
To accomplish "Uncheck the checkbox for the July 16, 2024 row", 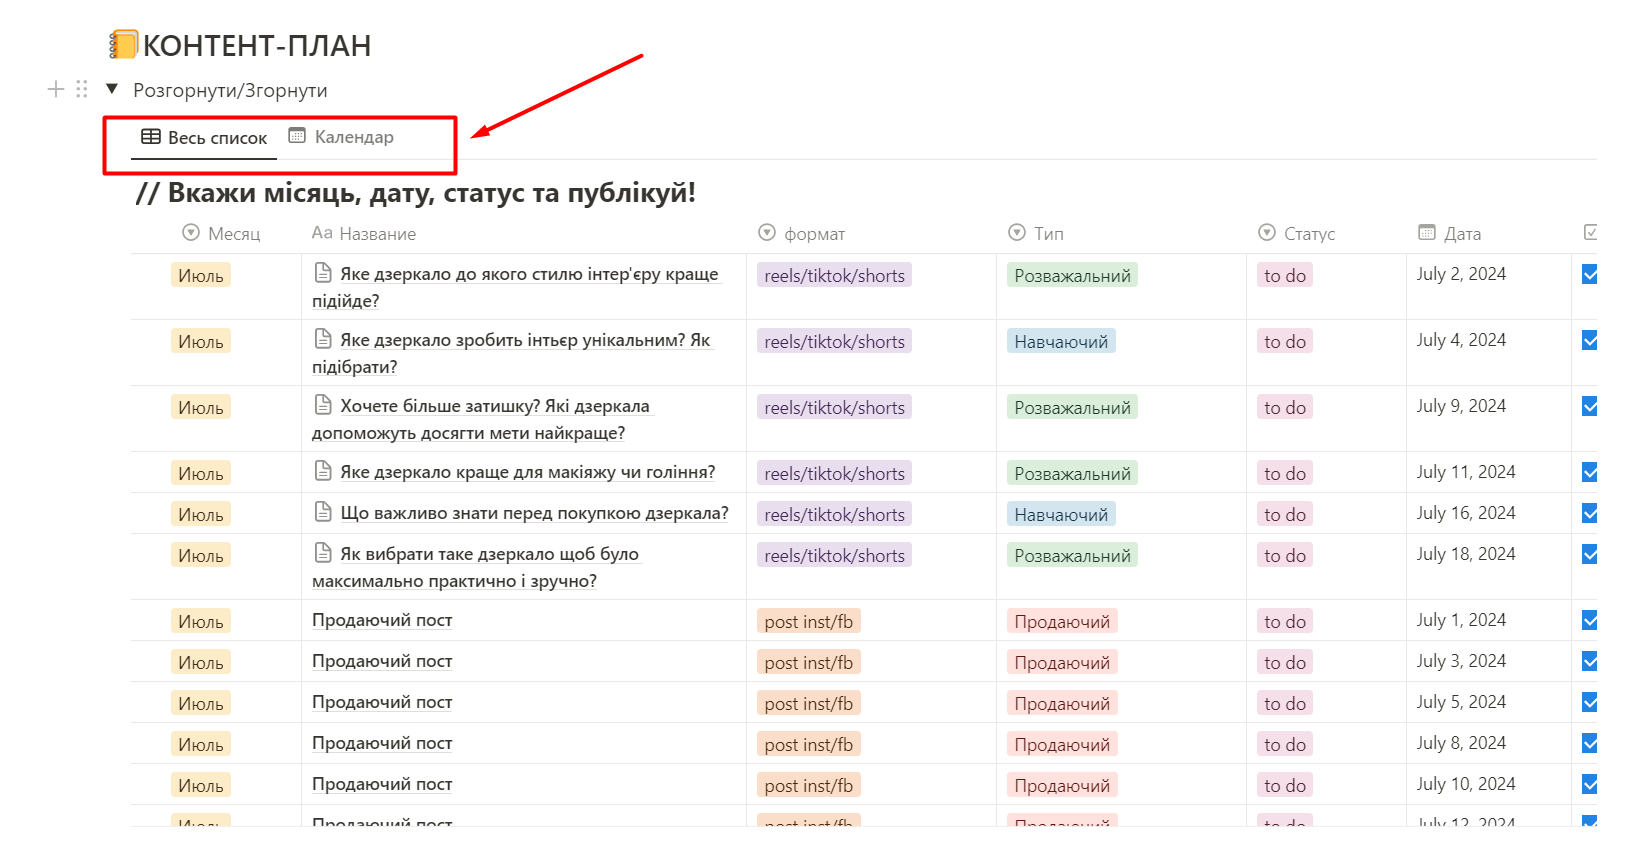I will (1590, 513).
